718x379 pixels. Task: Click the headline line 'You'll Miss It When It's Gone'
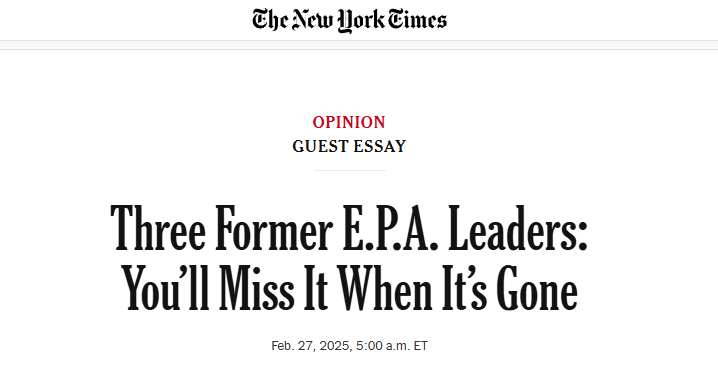(349, 288)
